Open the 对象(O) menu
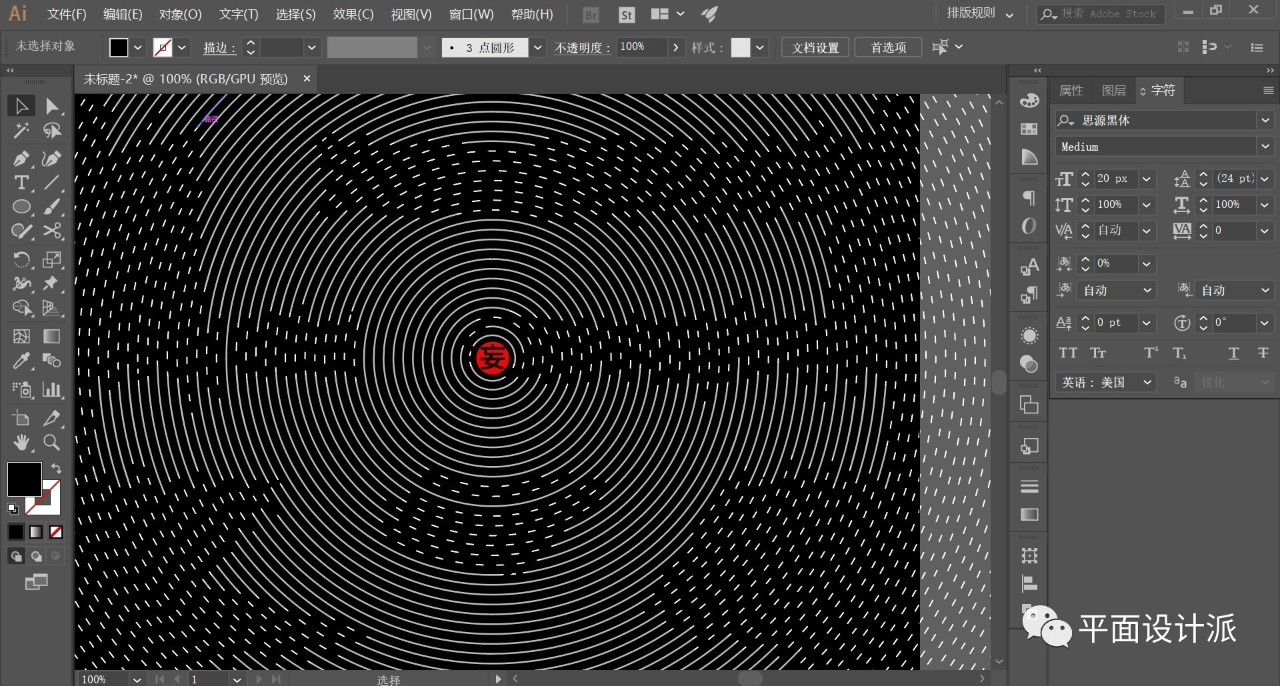Image resolution: width=1280 pixels, height=686 pixels. pos(180,14)
